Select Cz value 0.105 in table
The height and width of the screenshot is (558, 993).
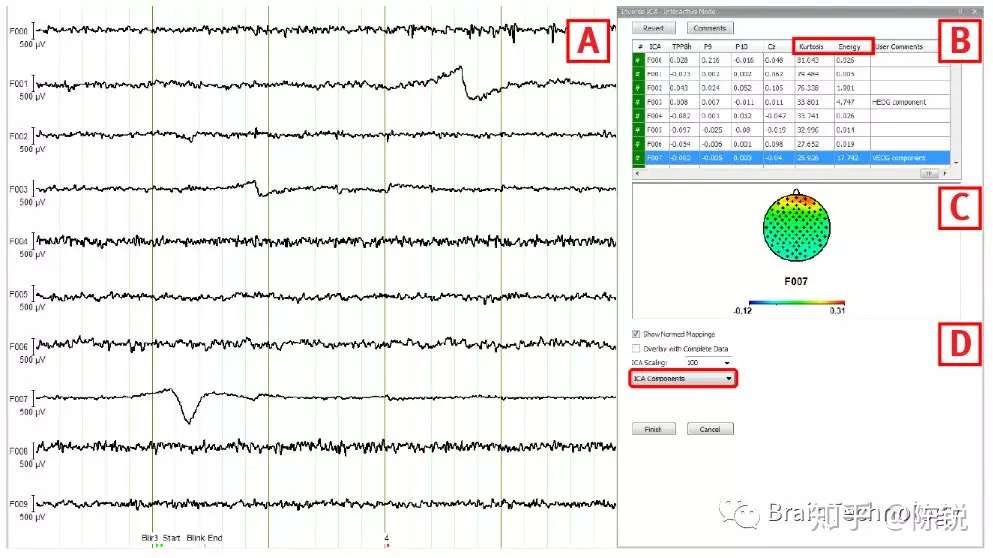(x=774, y=88)
